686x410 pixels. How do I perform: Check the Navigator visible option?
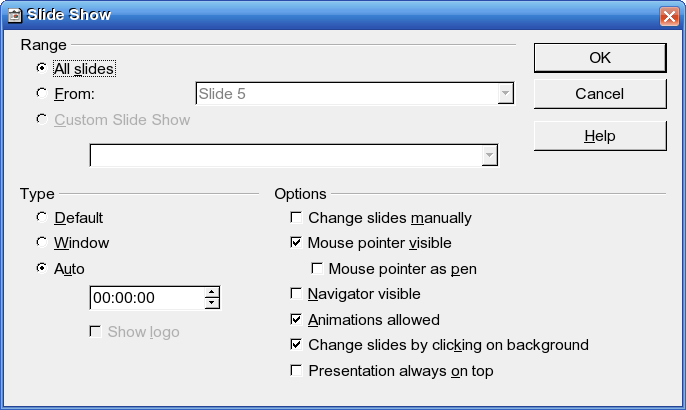coord(296,294)
